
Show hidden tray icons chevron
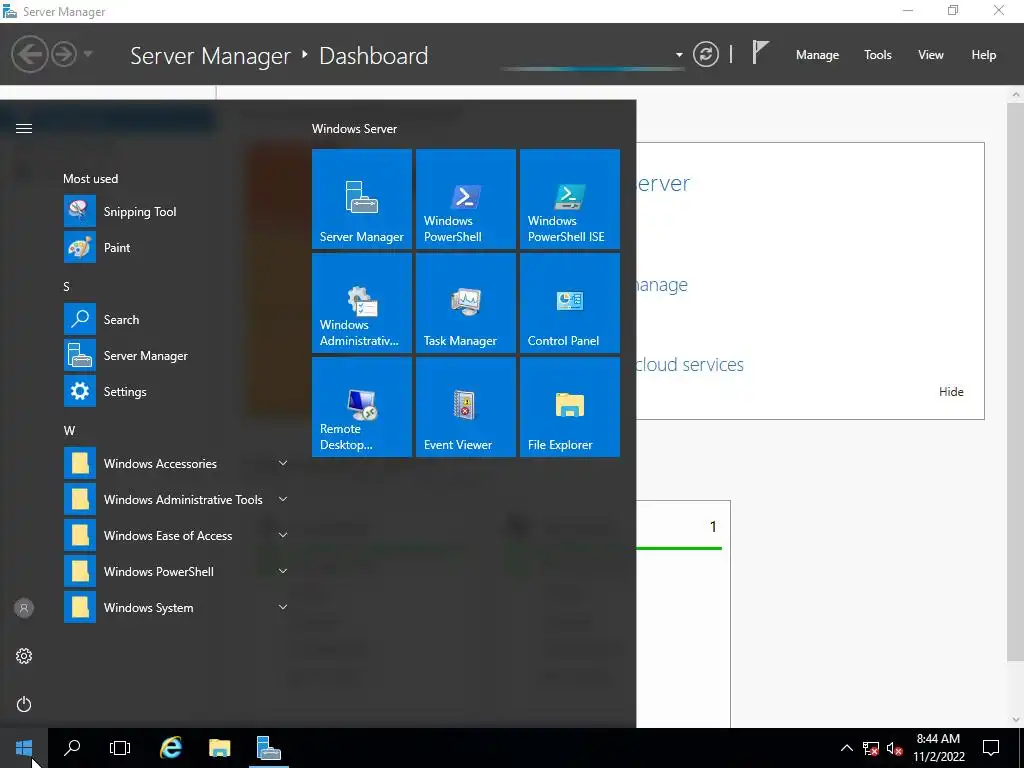(x=846, y=748)
